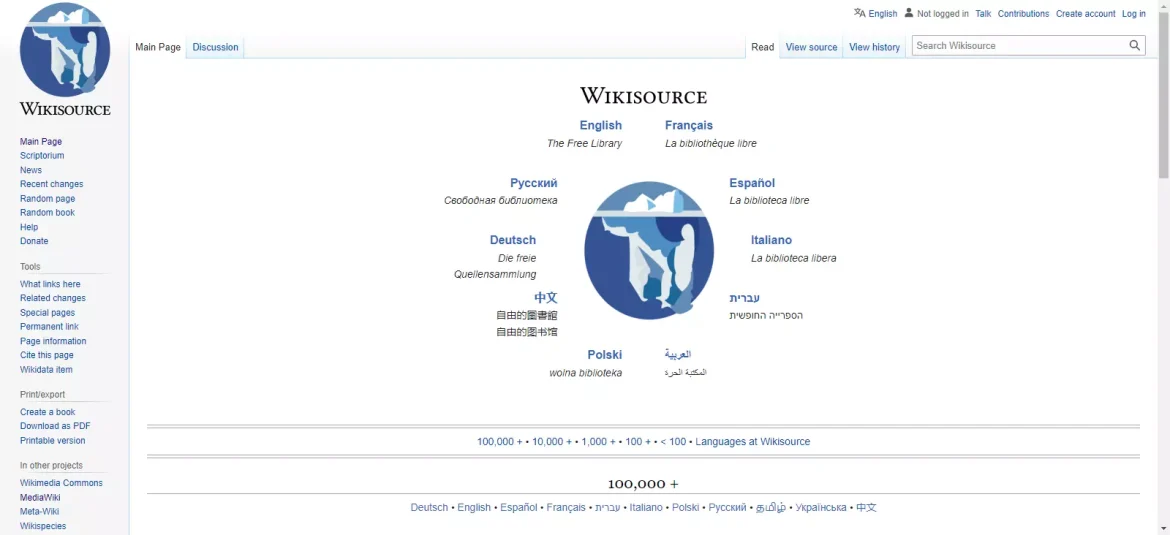
Task: Jump to the < 100 anchor link
Action: pos(673,442)
